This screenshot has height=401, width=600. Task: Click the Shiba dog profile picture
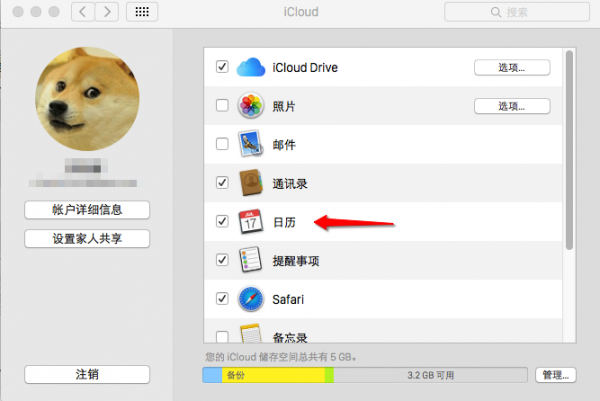pos(87,99)
